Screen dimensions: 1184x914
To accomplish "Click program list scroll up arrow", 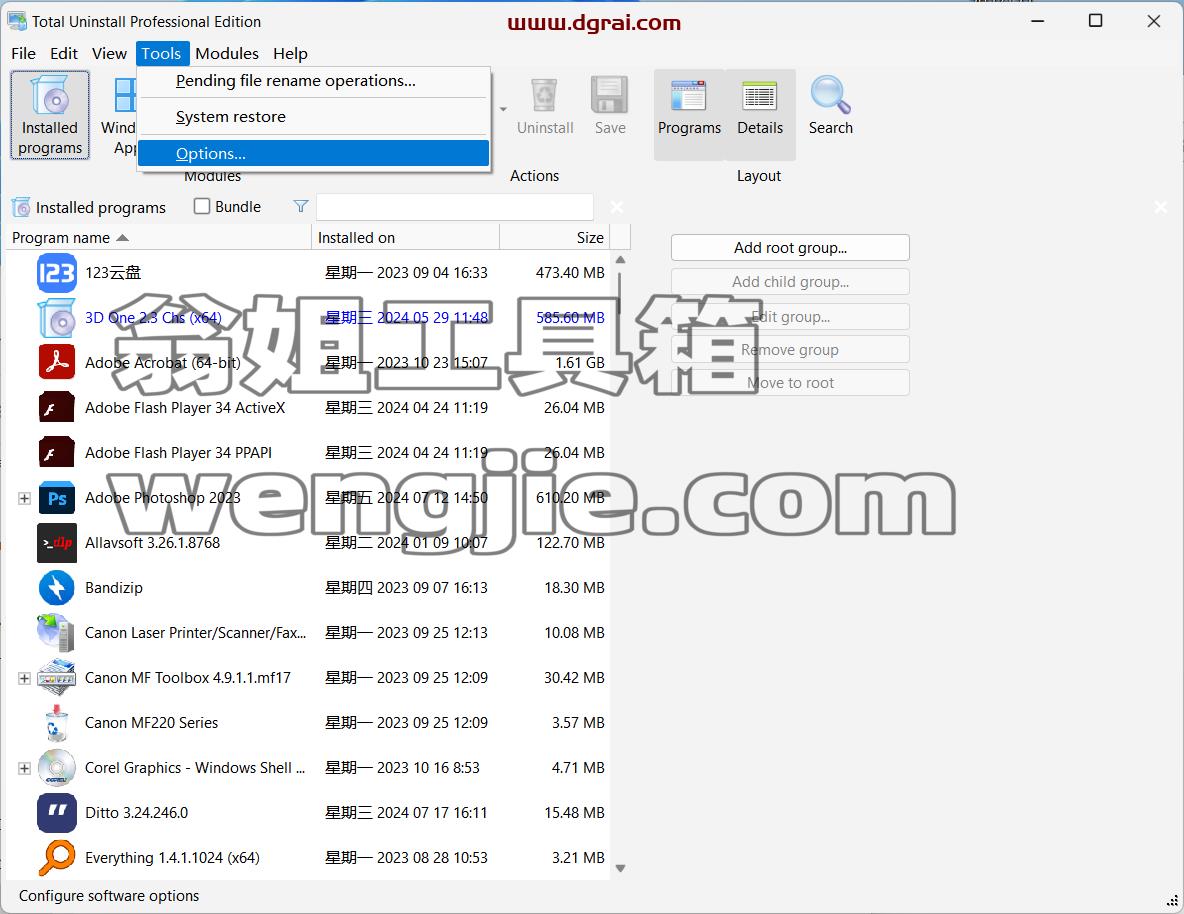I will point(621,260).
